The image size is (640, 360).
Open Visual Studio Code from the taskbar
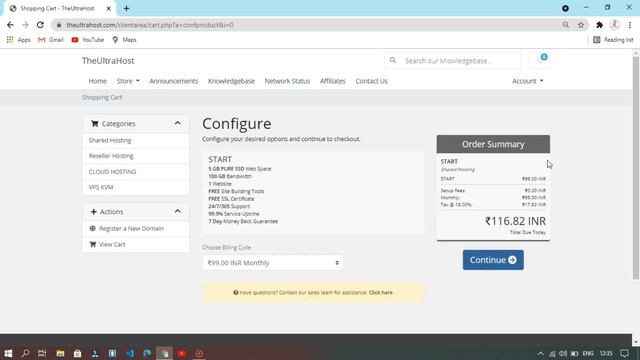coord(130,353)
